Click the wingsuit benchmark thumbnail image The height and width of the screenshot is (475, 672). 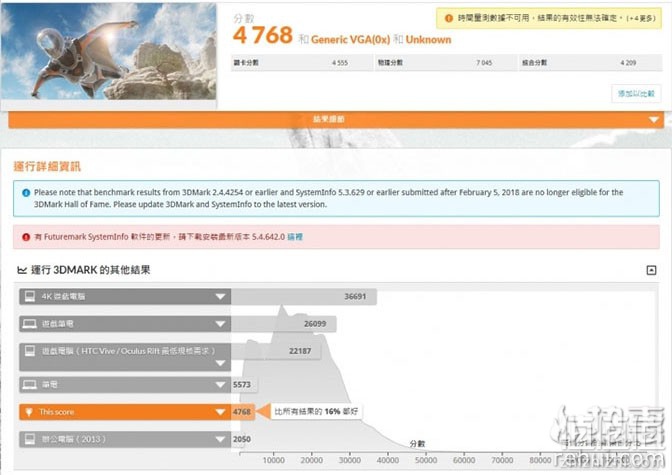click(108, 51)
